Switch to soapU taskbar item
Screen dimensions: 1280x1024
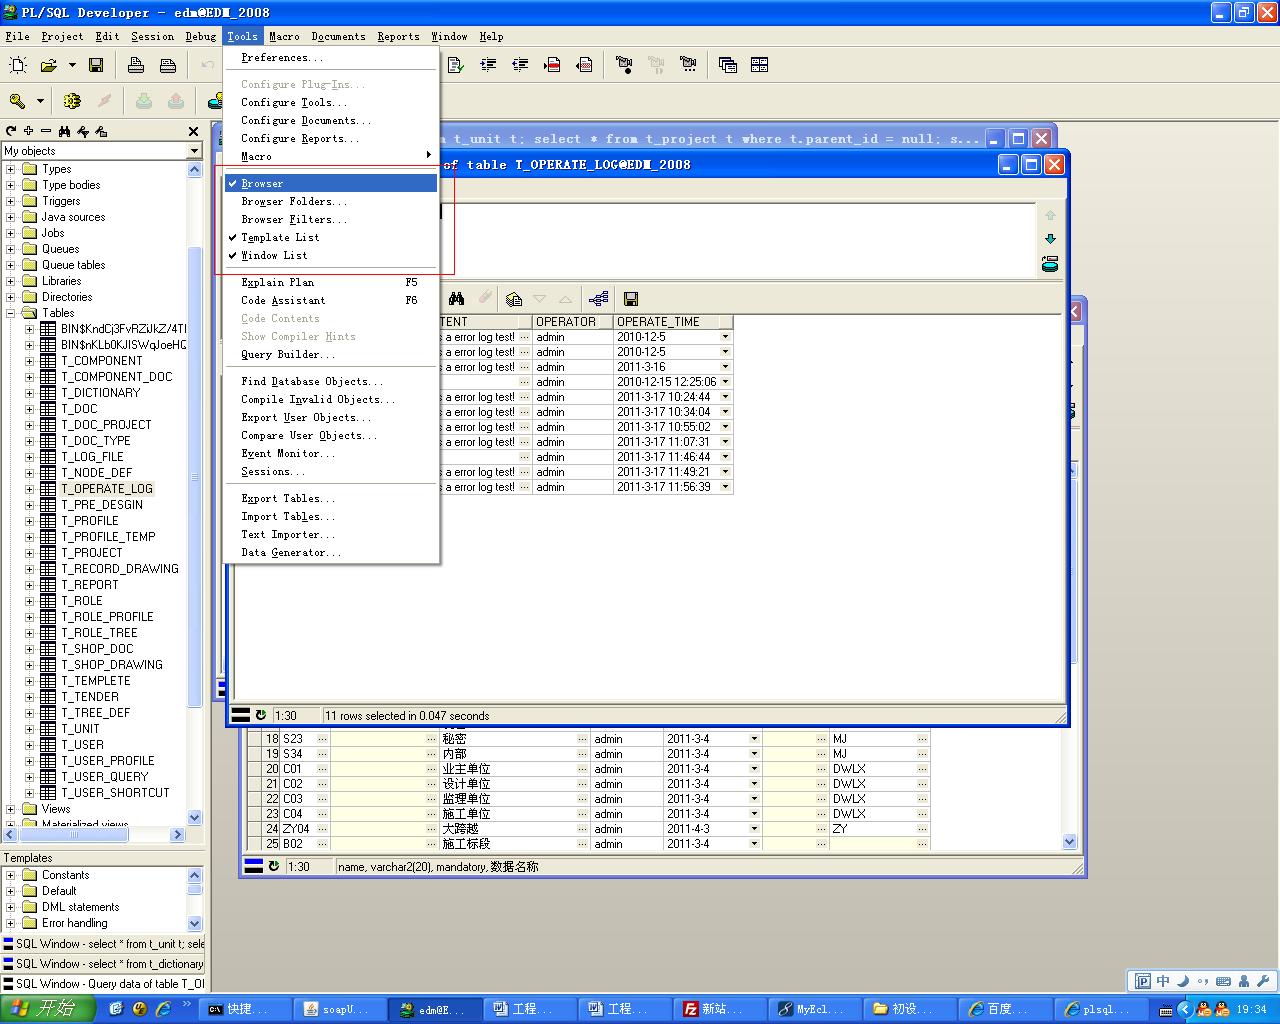337,1010
